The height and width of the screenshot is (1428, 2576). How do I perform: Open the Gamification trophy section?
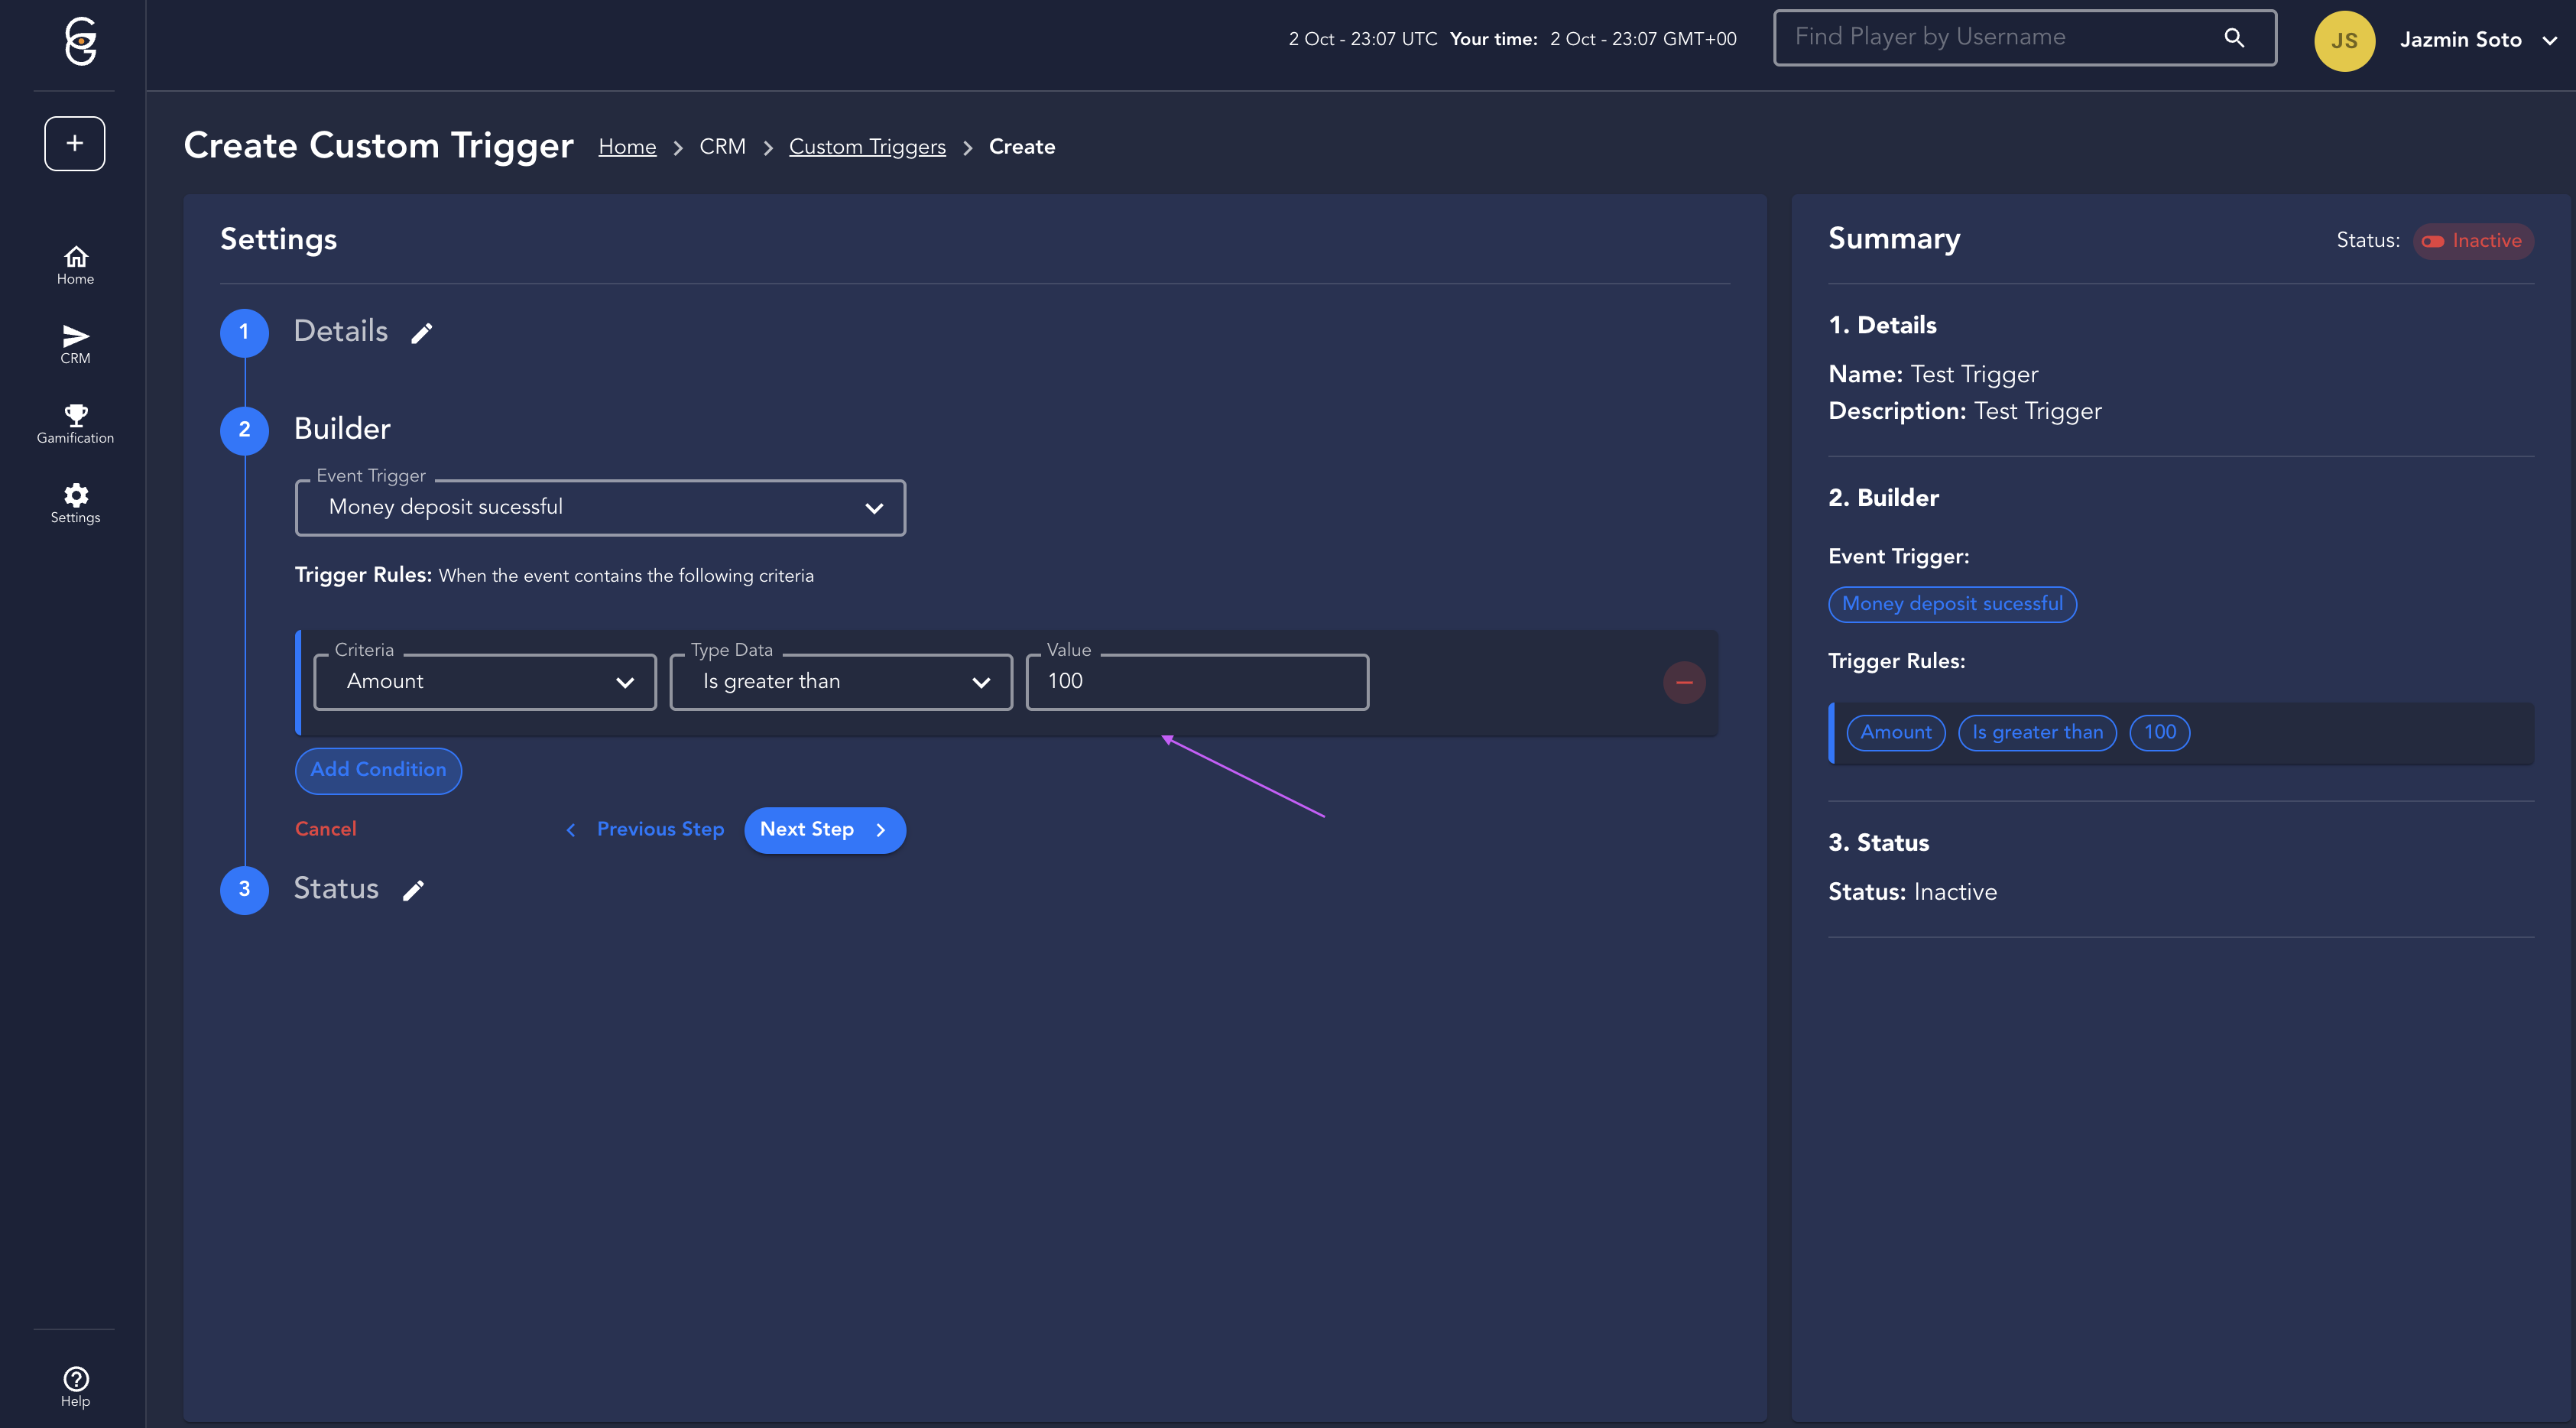(75, 423)
